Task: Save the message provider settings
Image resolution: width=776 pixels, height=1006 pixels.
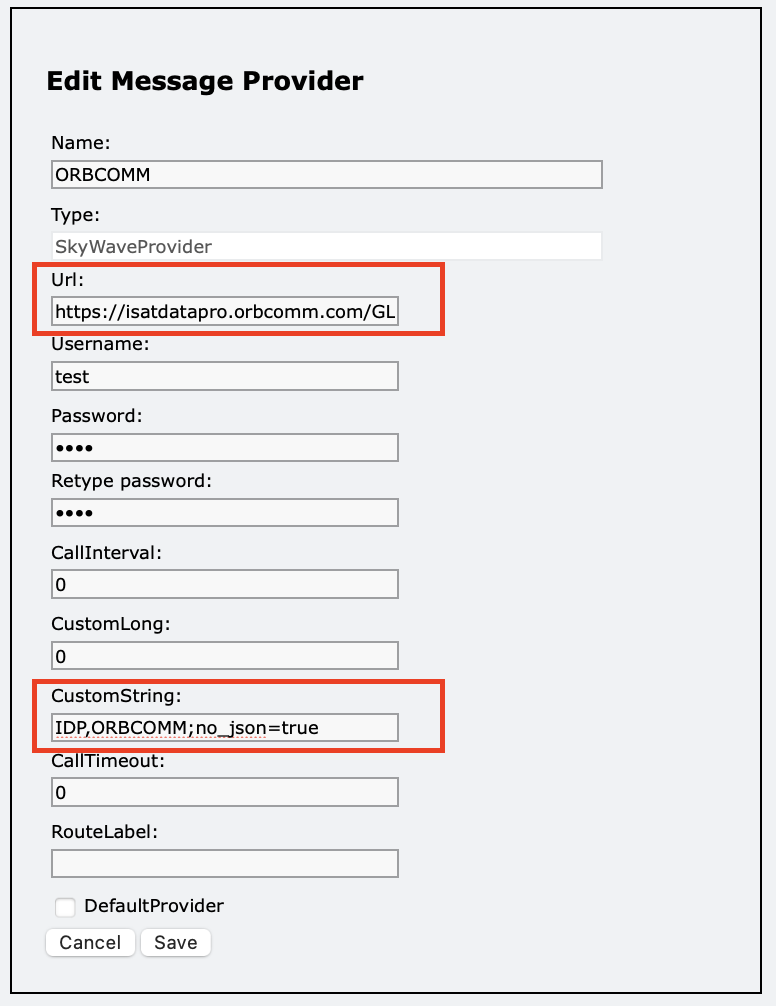Action: pos(176,942)
